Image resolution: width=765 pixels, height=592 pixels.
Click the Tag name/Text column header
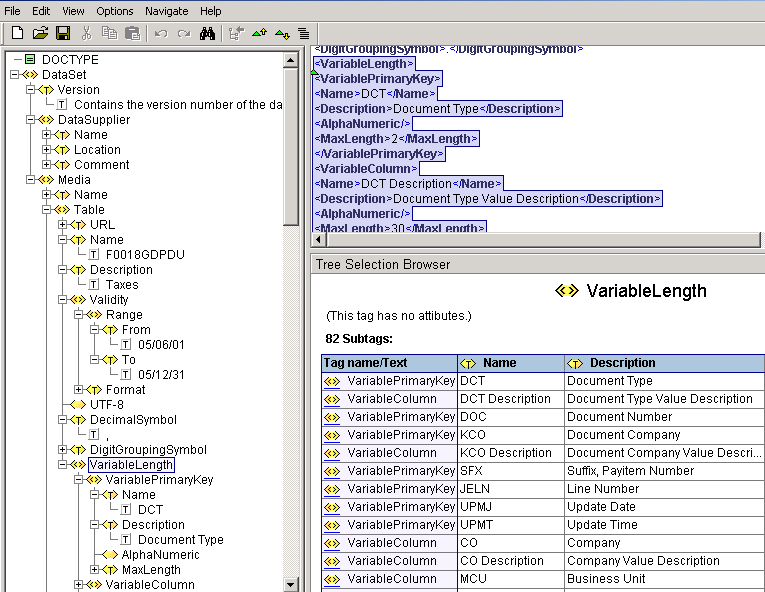pyautogui.click(x=389, y=363)
